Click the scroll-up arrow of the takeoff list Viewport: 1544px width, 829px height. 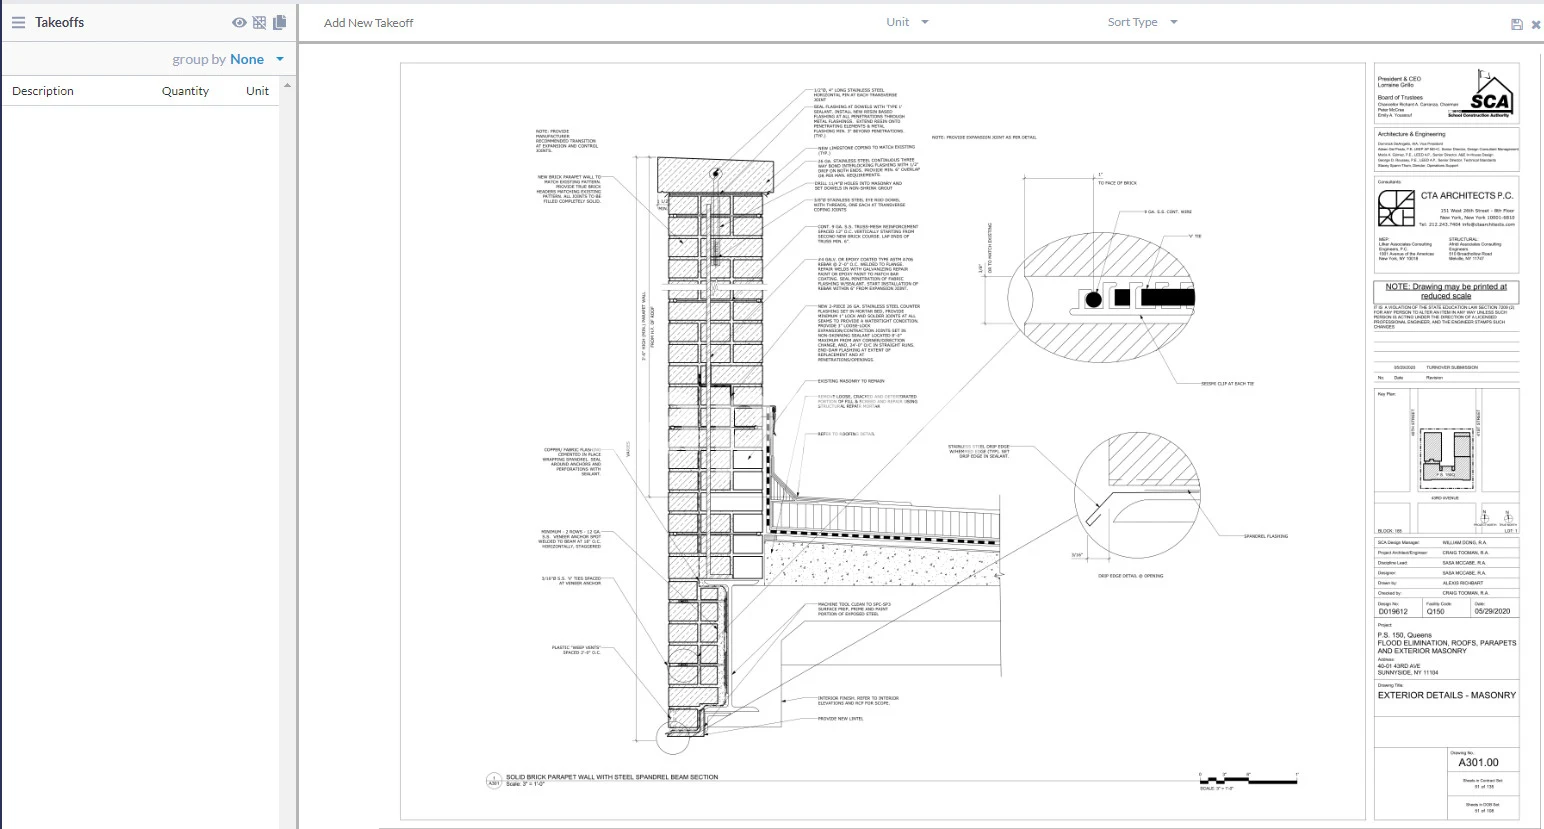[288, 86]
